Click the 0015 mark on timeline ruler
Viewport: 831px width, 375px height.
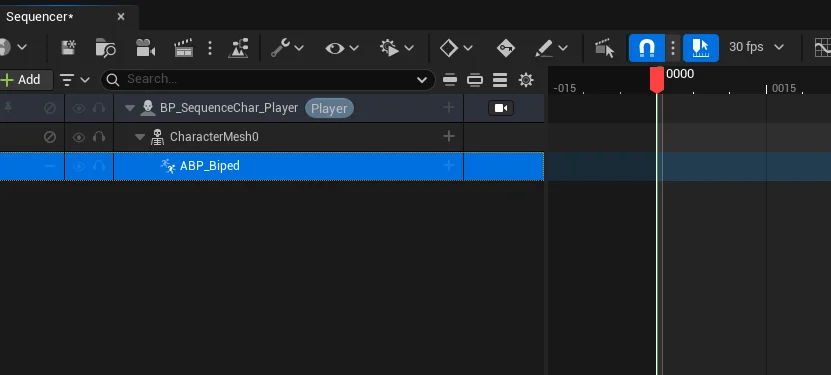click(x=784, y=88)
